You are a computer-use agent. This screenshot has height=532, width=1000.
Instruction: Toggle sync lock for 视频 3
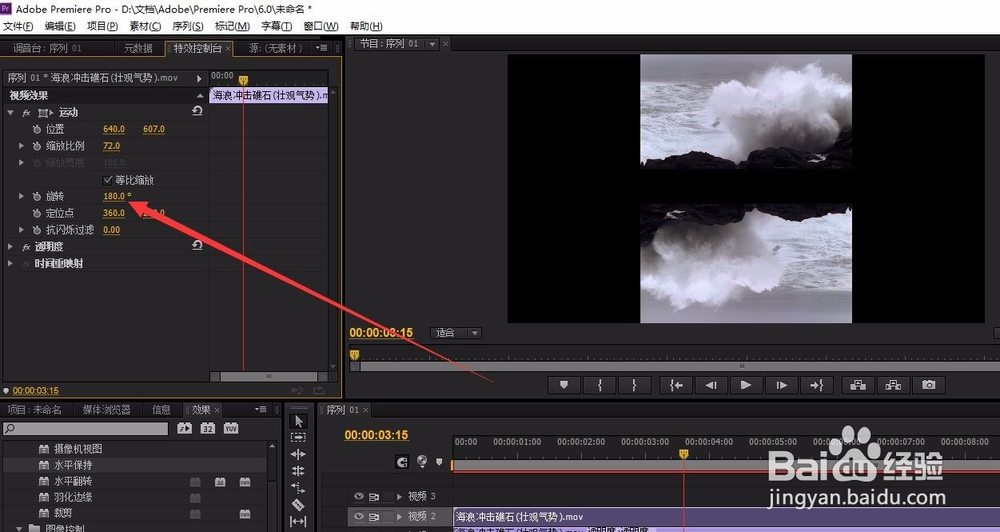pos(374,496)
